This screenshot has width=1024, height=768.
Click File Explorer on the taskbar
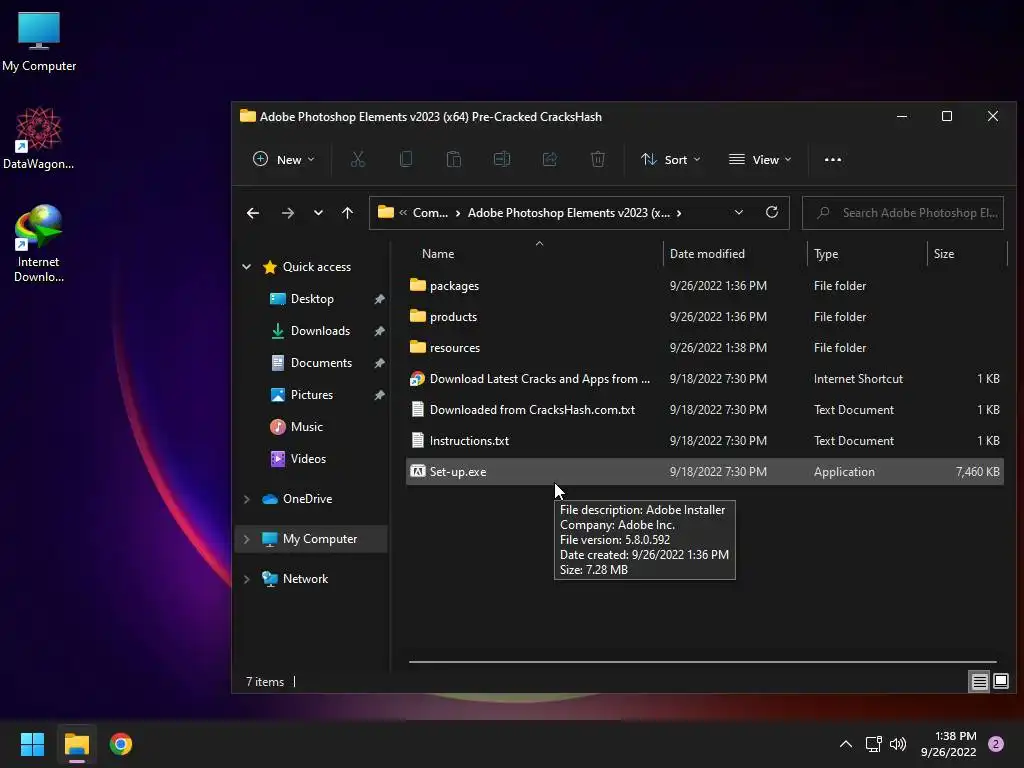[76, 744]
